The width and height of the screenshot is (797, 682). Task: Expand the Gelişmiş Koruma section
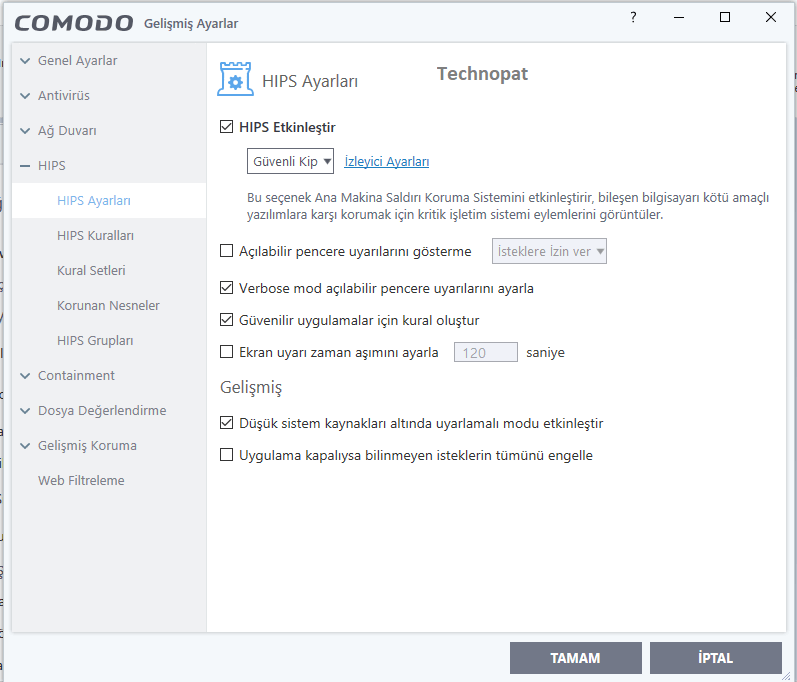pyautogui.click(x=25, y=446)
